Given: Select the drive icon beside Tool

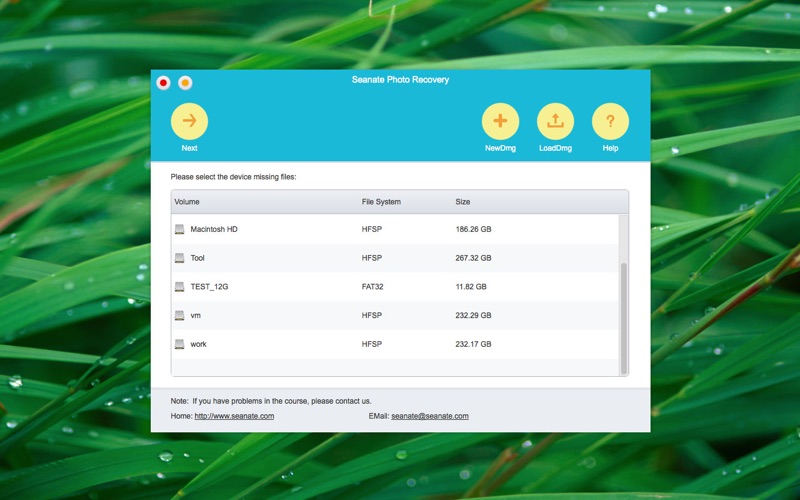Looking at the screenshot, I should [180, 258].
